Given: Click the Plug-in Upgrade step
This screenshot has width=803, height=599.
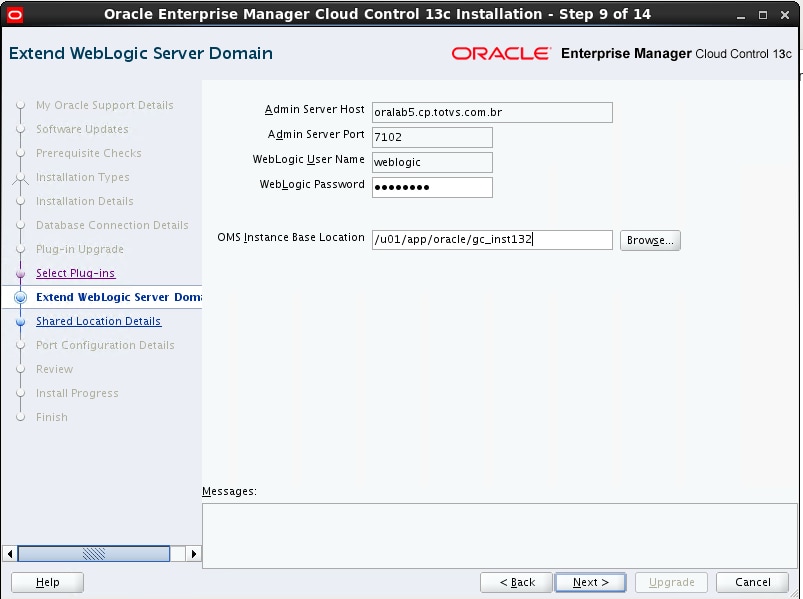Looking at the screenshot, I should point(80,249).
